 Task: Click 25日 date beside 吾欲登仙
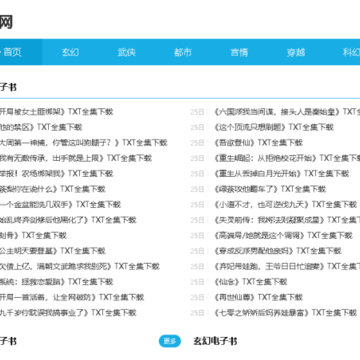[x=197, y=143]
